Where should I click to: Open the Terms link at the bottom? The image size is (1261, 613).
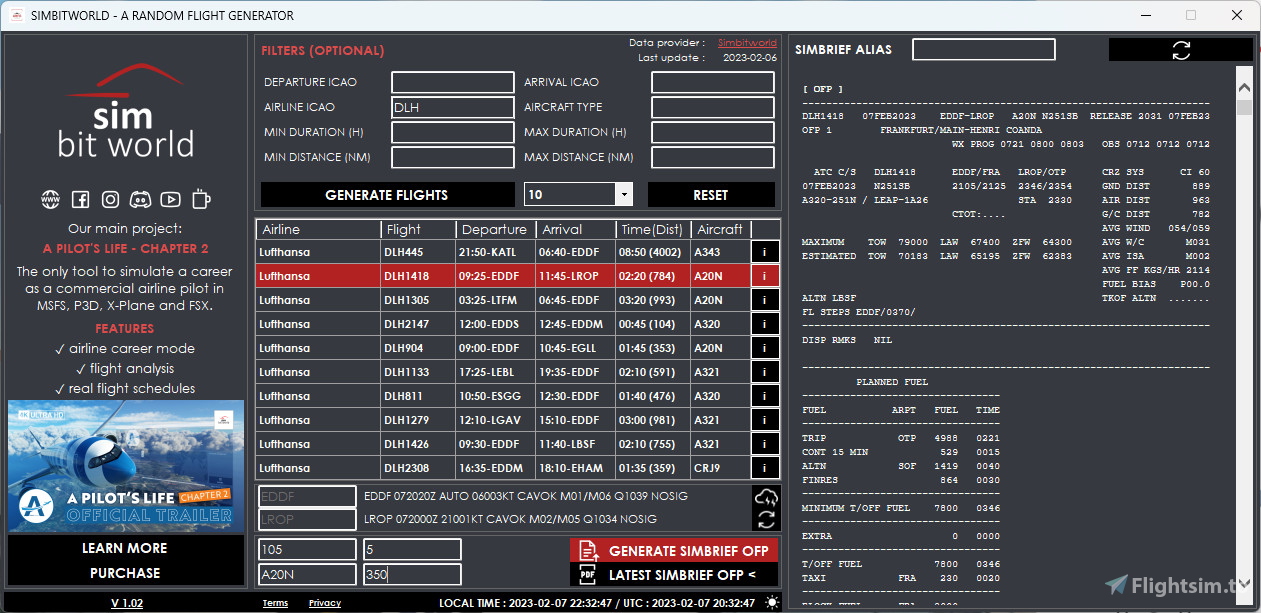click(x=275, y=602)
